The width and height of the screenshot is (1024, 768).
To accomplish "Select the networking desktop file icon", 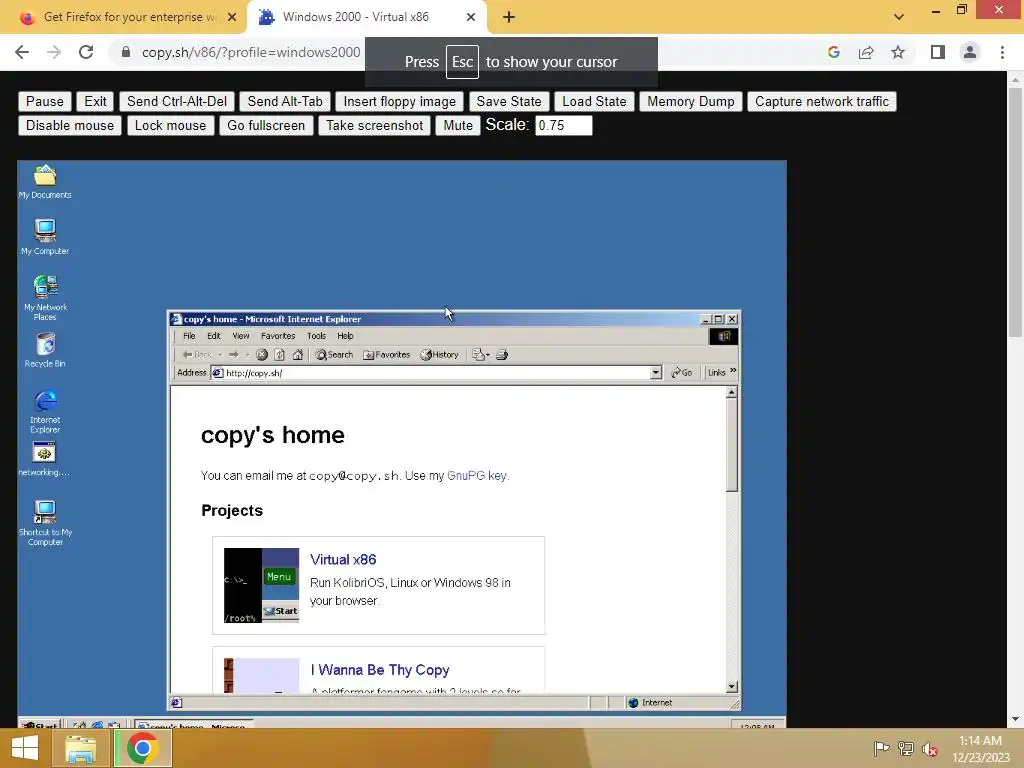I will click(44, 459).
